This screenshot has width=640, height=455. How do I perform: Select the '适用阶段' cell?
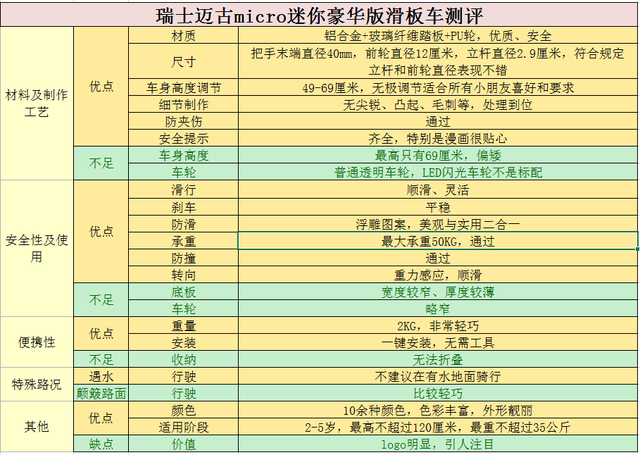coord(183,427)
